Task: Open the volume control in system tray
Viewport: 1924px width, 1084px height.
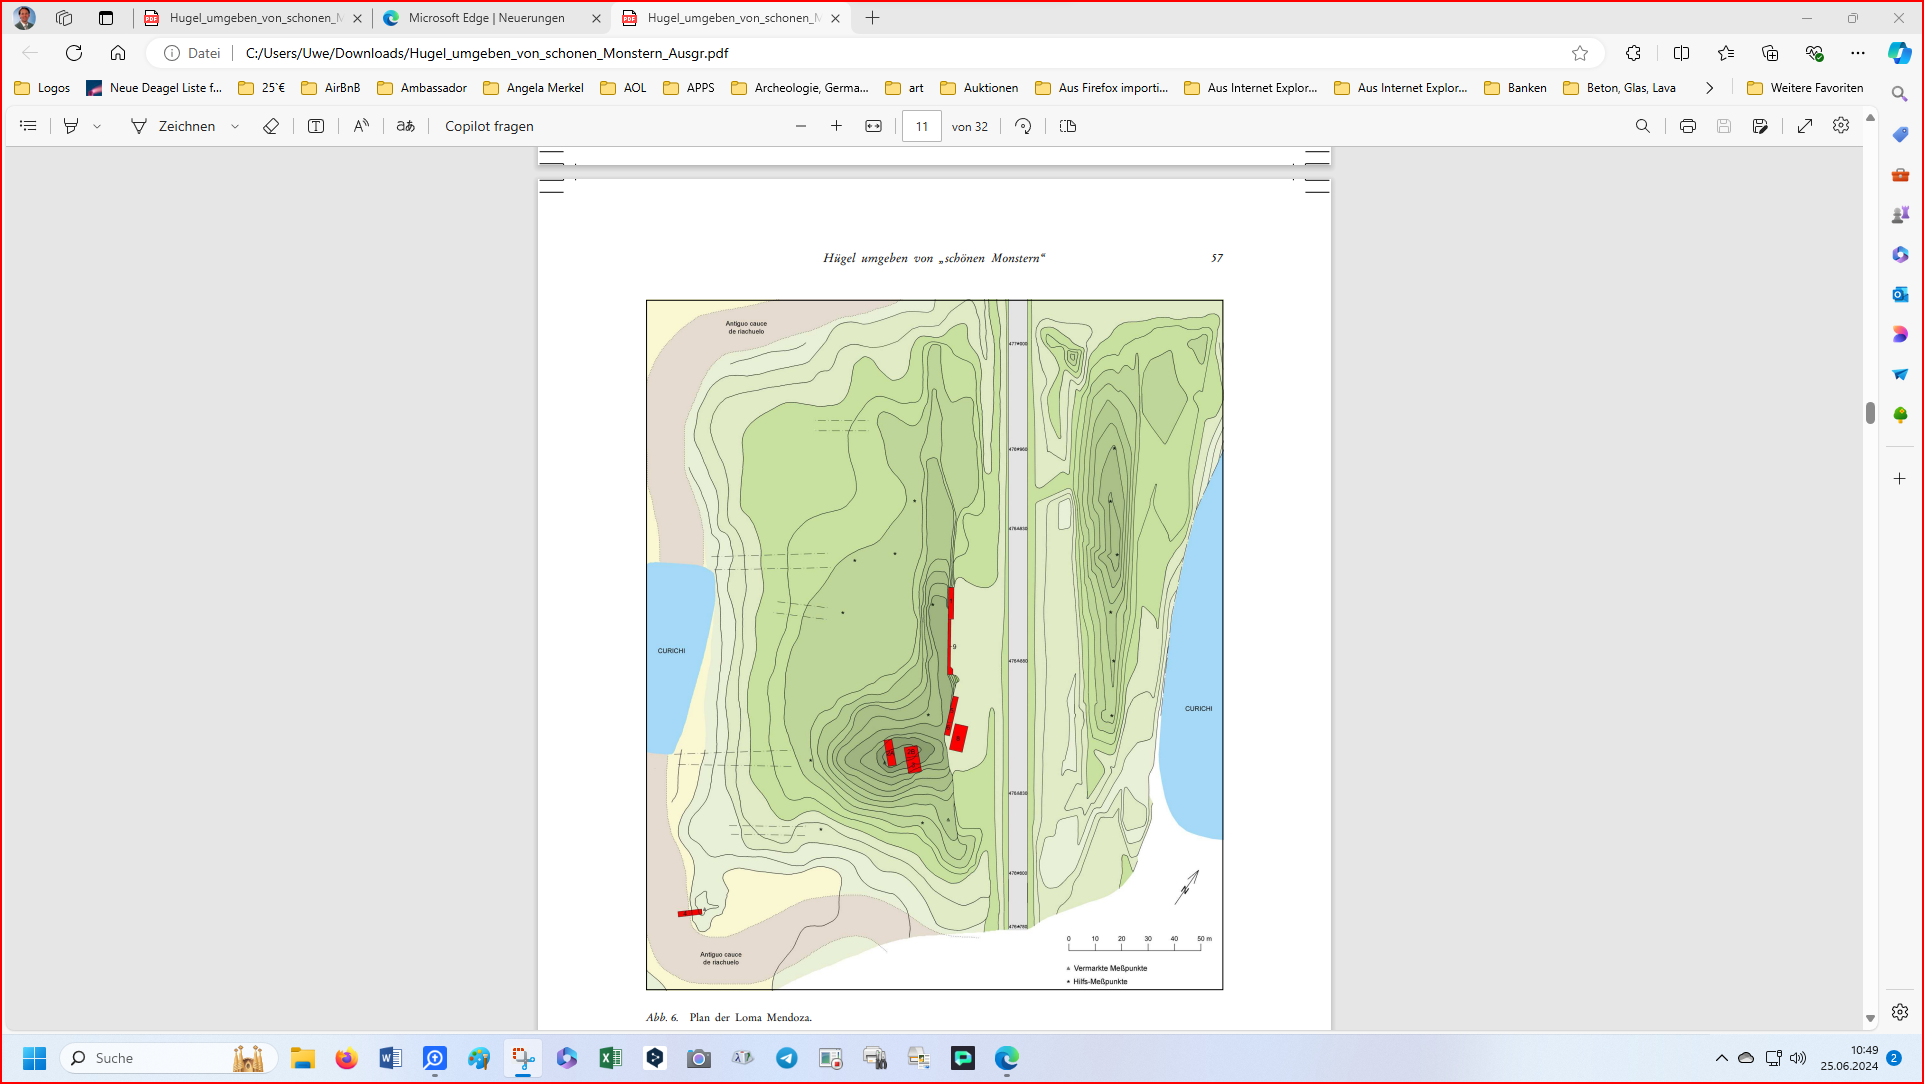Action: 1798,1058
